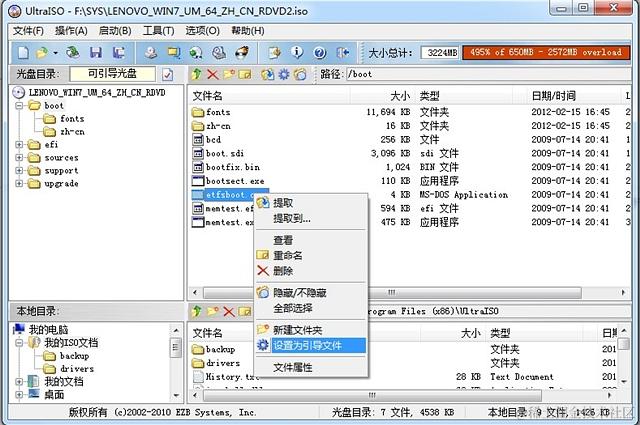Click the 大小总计 field showing 3224MB
This screenshot has width=640, height=425.
tap(441, 53)
